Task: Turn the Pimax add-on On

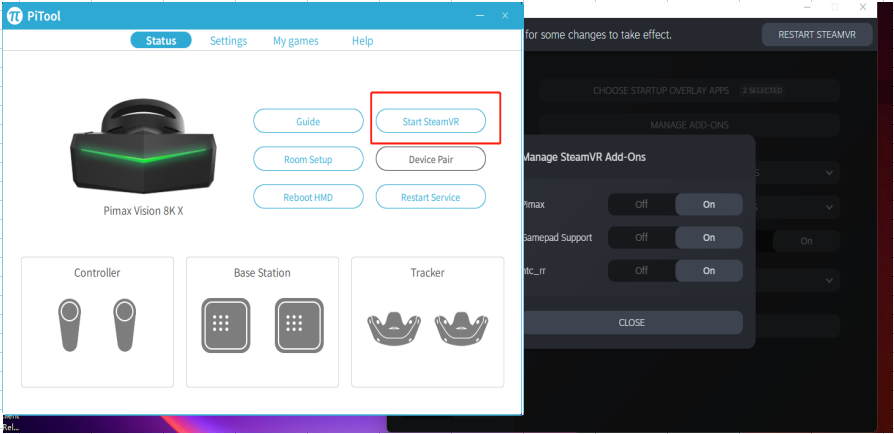Action: coord(709,204)
